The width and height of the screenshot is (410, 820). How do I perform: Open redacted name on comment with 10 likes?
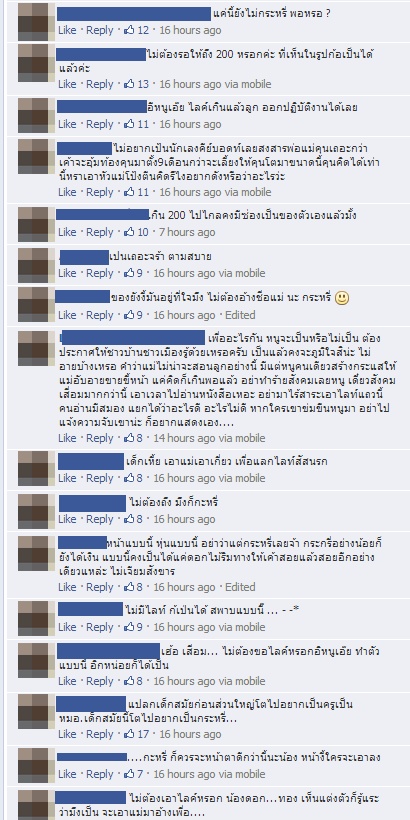(102, 214)
